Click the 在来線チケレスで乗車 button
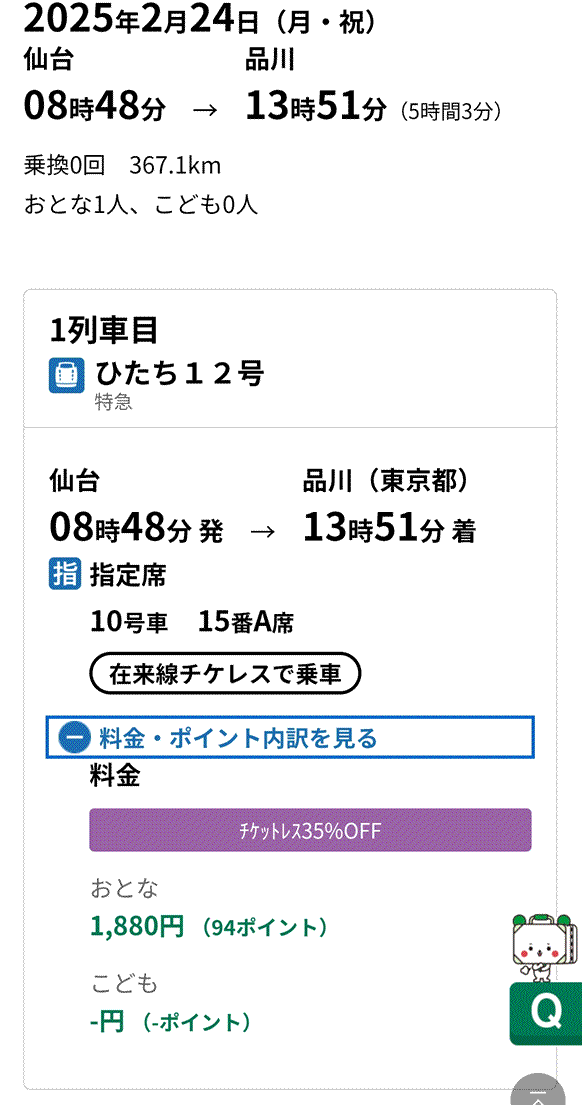This screenshot has width=582, height=1105. pyautogui.click(x=225, y=674)
